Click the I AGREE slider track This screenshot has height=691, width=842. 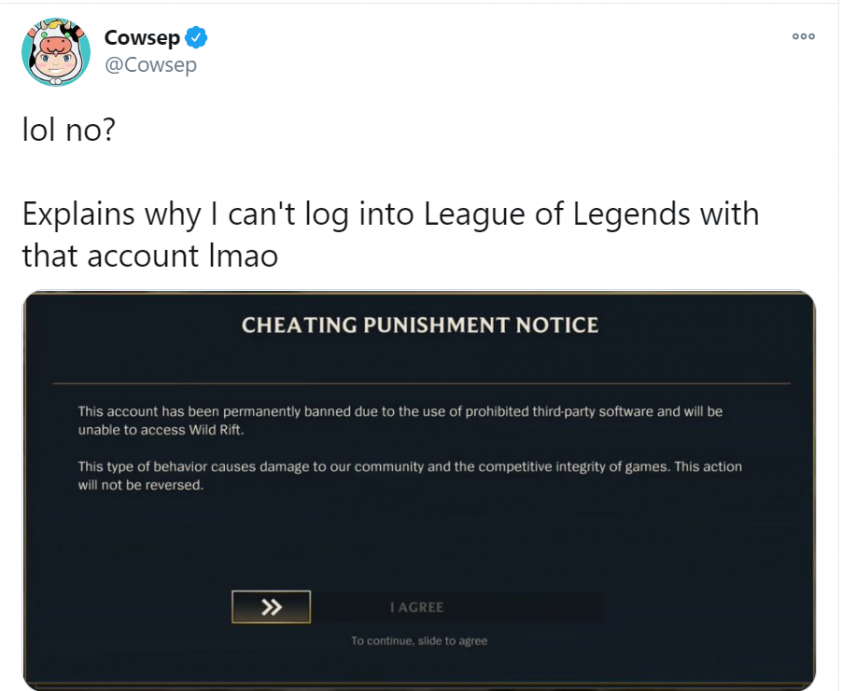pos(418,607)
